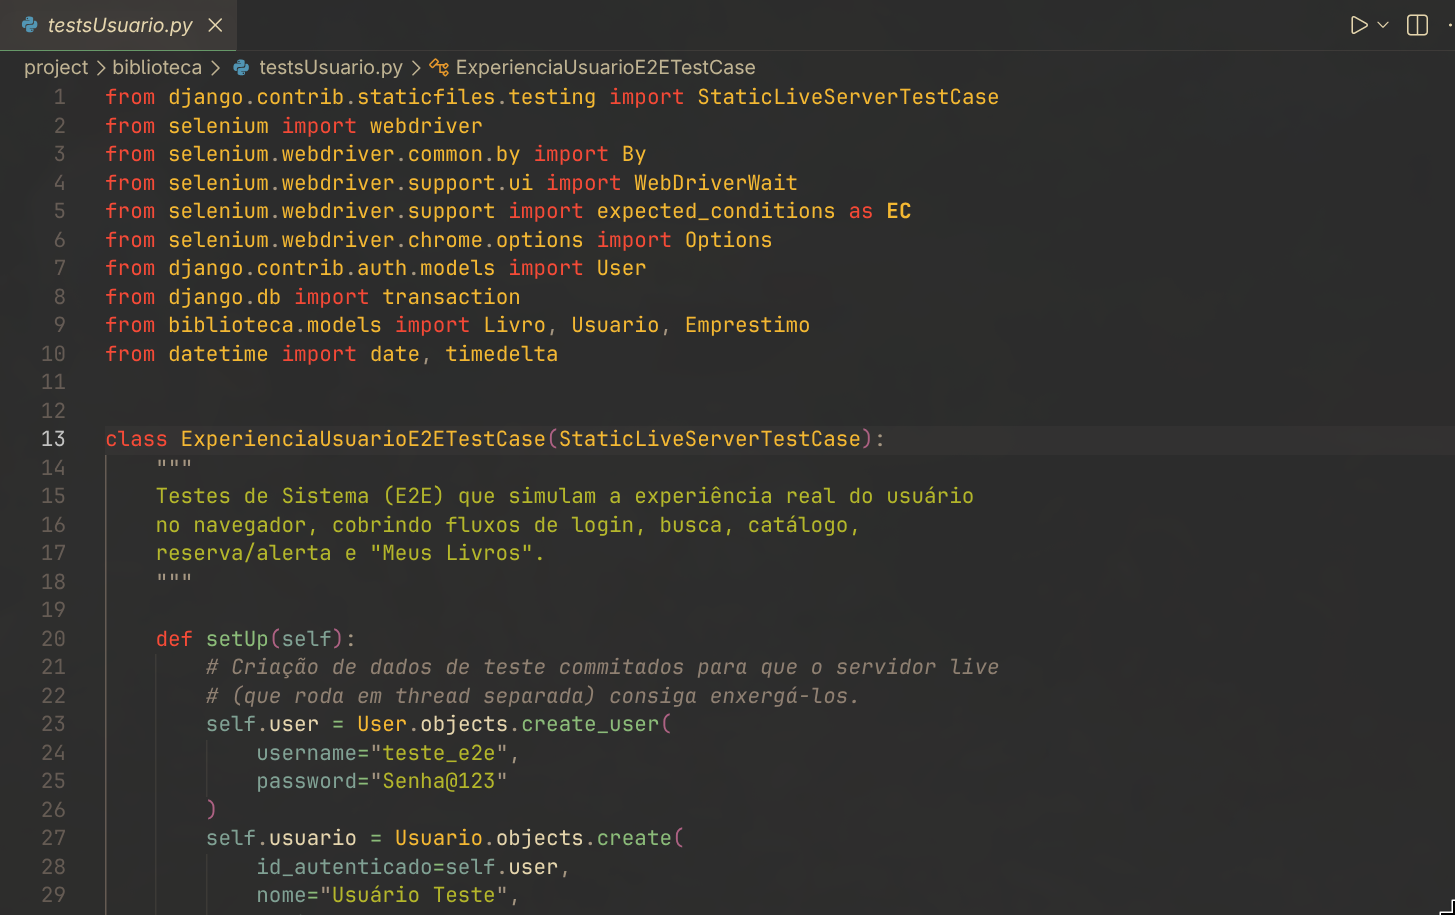The height and width of the screenshot is (915, 1455).
Task: Run the Python file with play icon
Action: 1358,25
